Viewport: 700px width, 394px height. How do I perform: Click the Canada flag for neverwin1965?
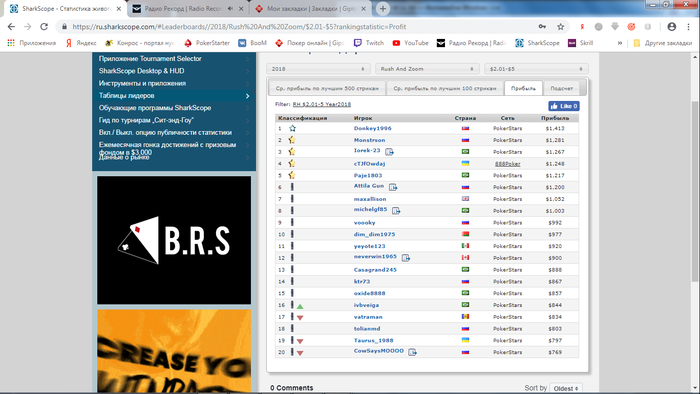465,257
